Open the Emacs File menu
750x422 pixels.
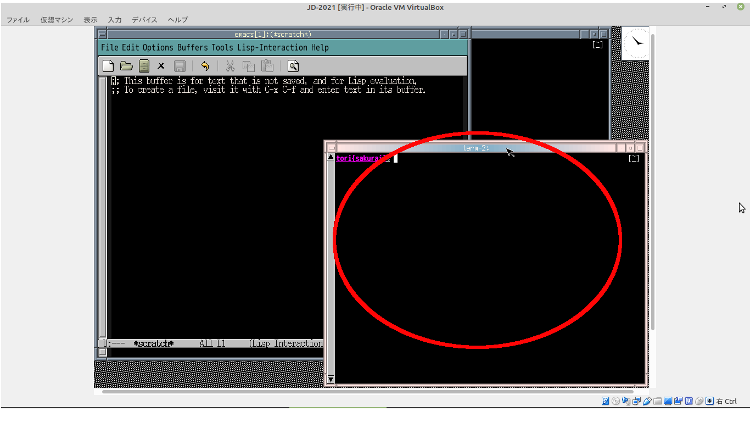(x=109, y=47)
